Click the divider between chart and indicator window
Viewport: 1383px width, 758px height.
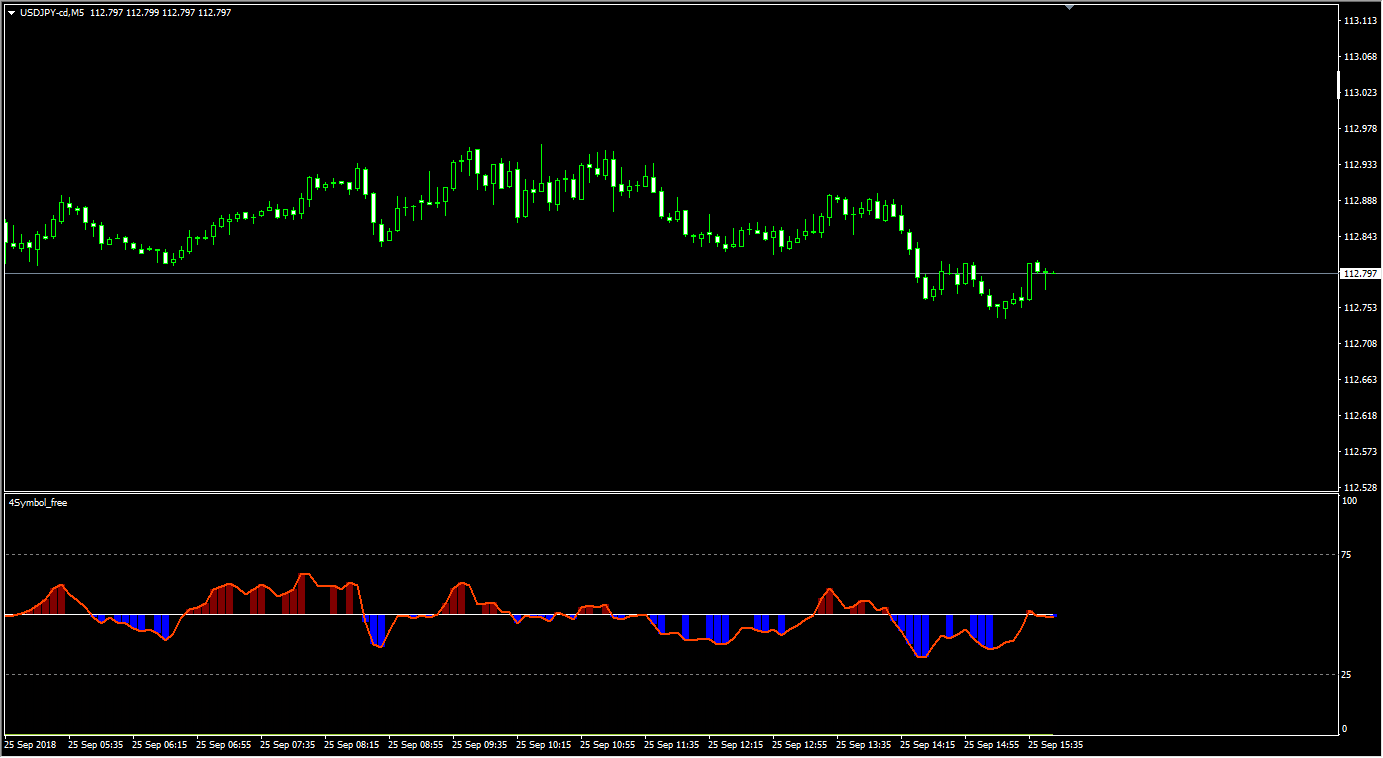coord(670,492)
